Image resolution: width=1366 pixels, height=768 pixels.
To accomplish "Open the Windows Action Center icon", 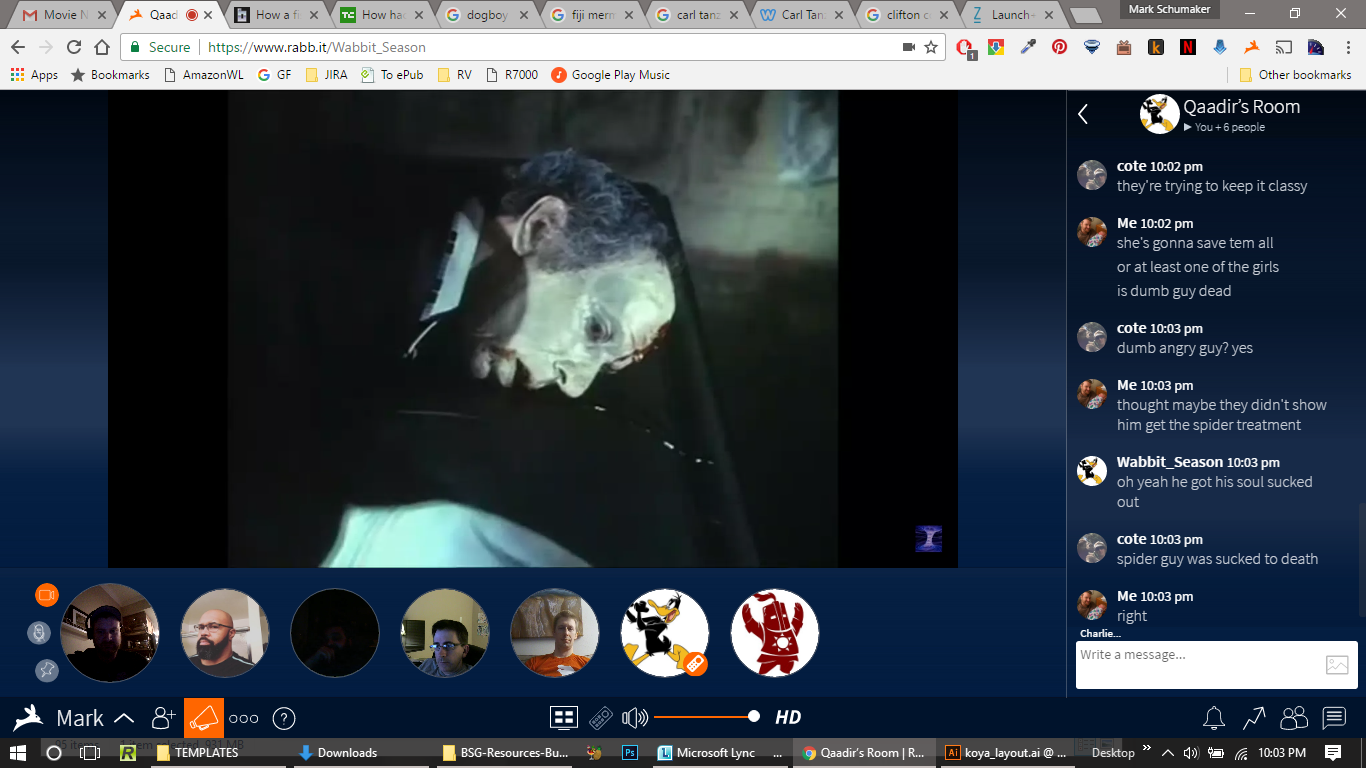I will pyautogui.click(x=1333, y=752).
